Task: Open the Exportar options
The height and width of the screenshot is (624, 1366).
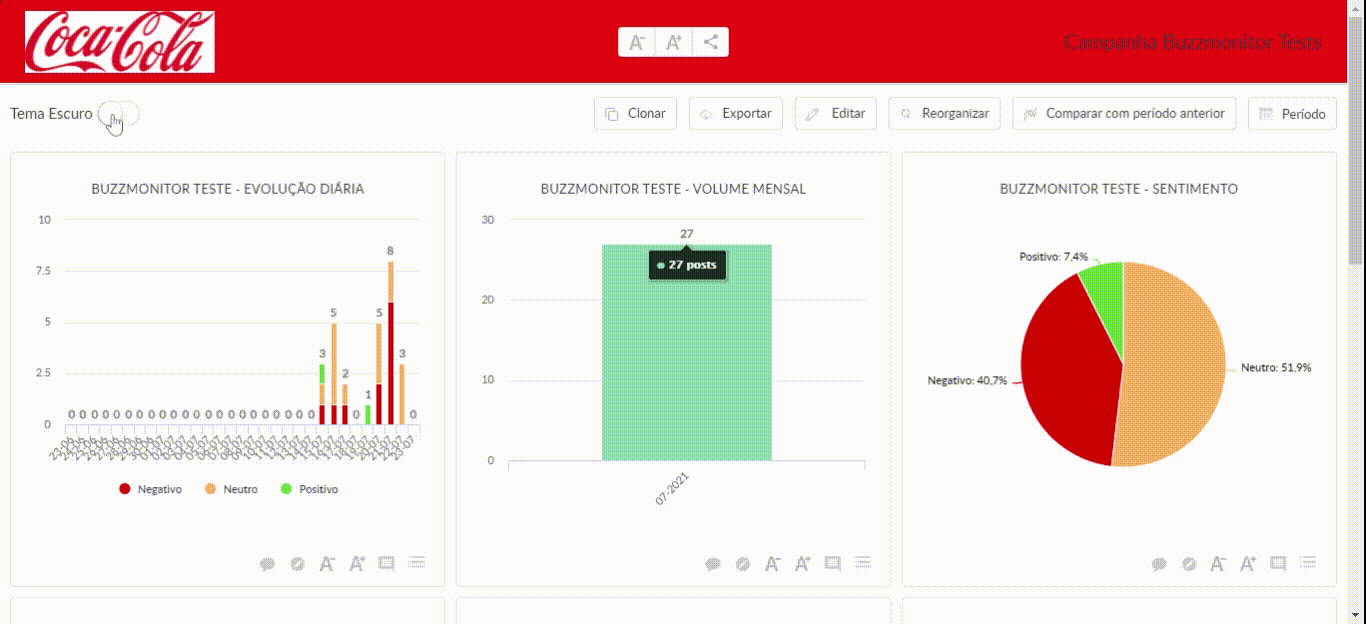Action: (x=736, y=114)
